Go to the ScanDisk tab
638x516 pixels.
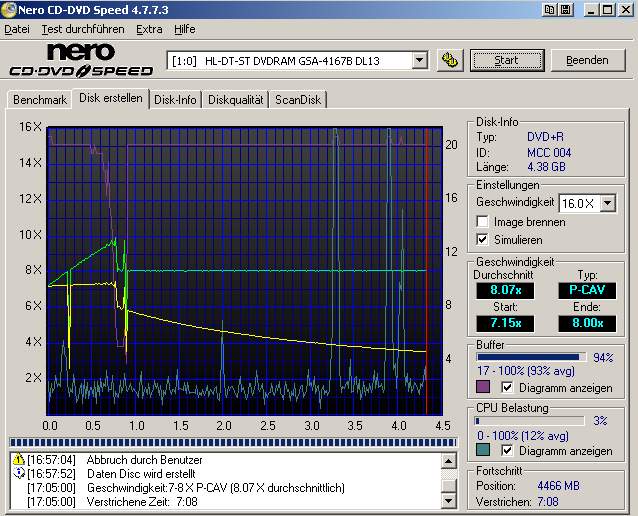(298, 100)
